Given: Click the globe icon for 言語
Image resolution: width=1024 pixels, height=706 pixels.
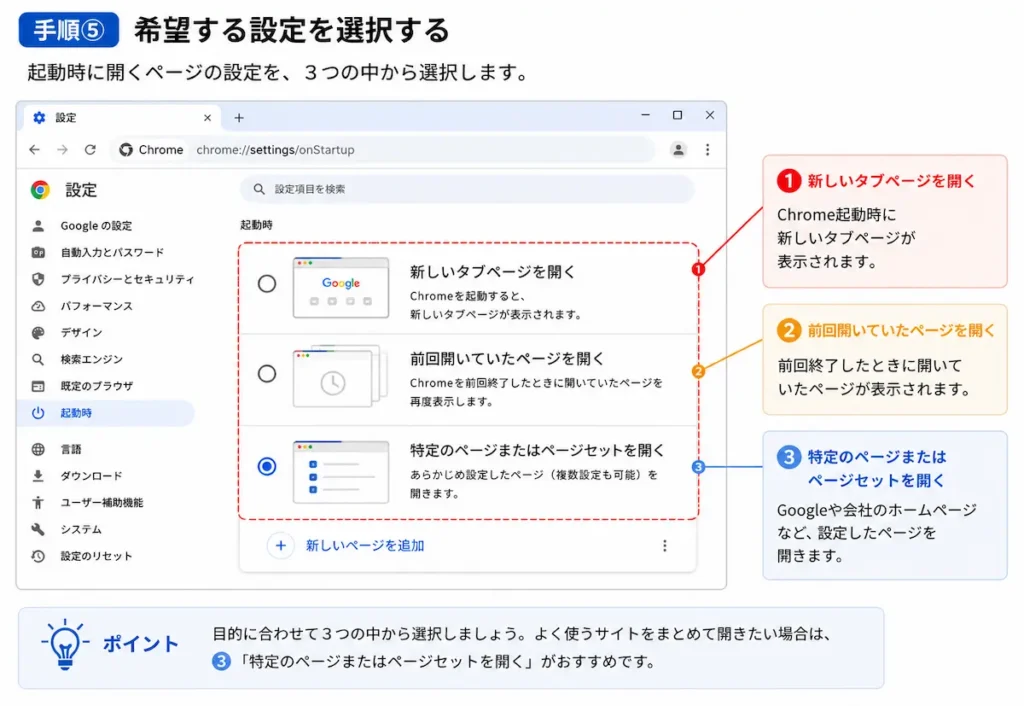Looking at the screenshot, I should coord(39,449).
